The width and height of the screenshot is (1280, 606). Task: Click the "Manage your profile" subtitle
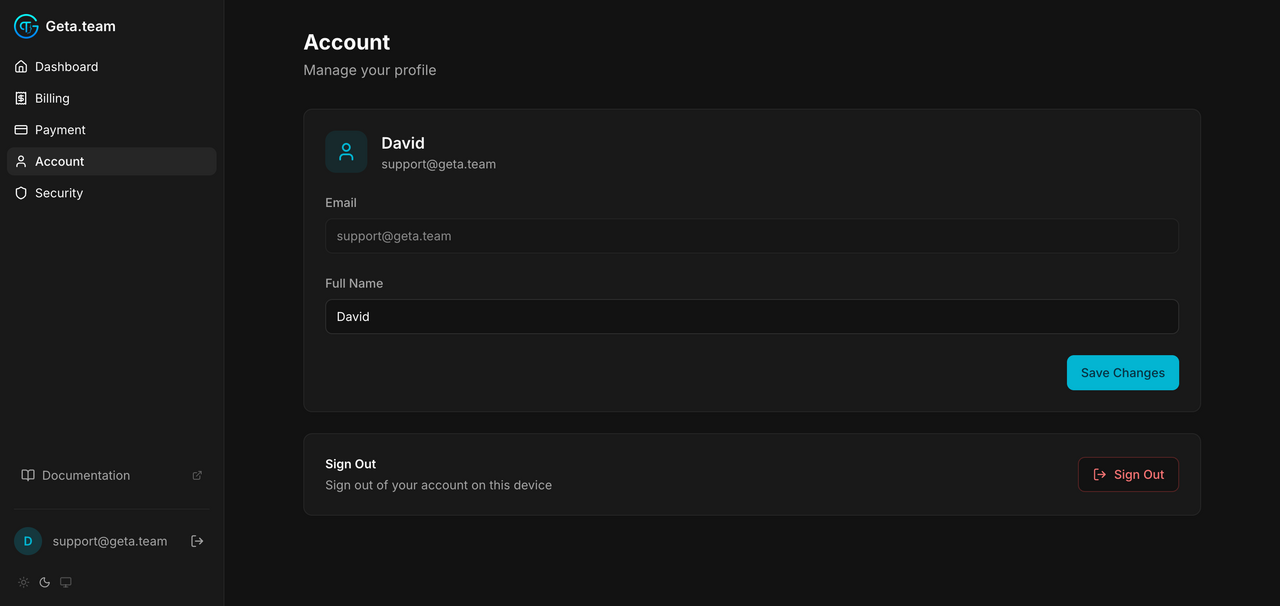tap(370, 70)
